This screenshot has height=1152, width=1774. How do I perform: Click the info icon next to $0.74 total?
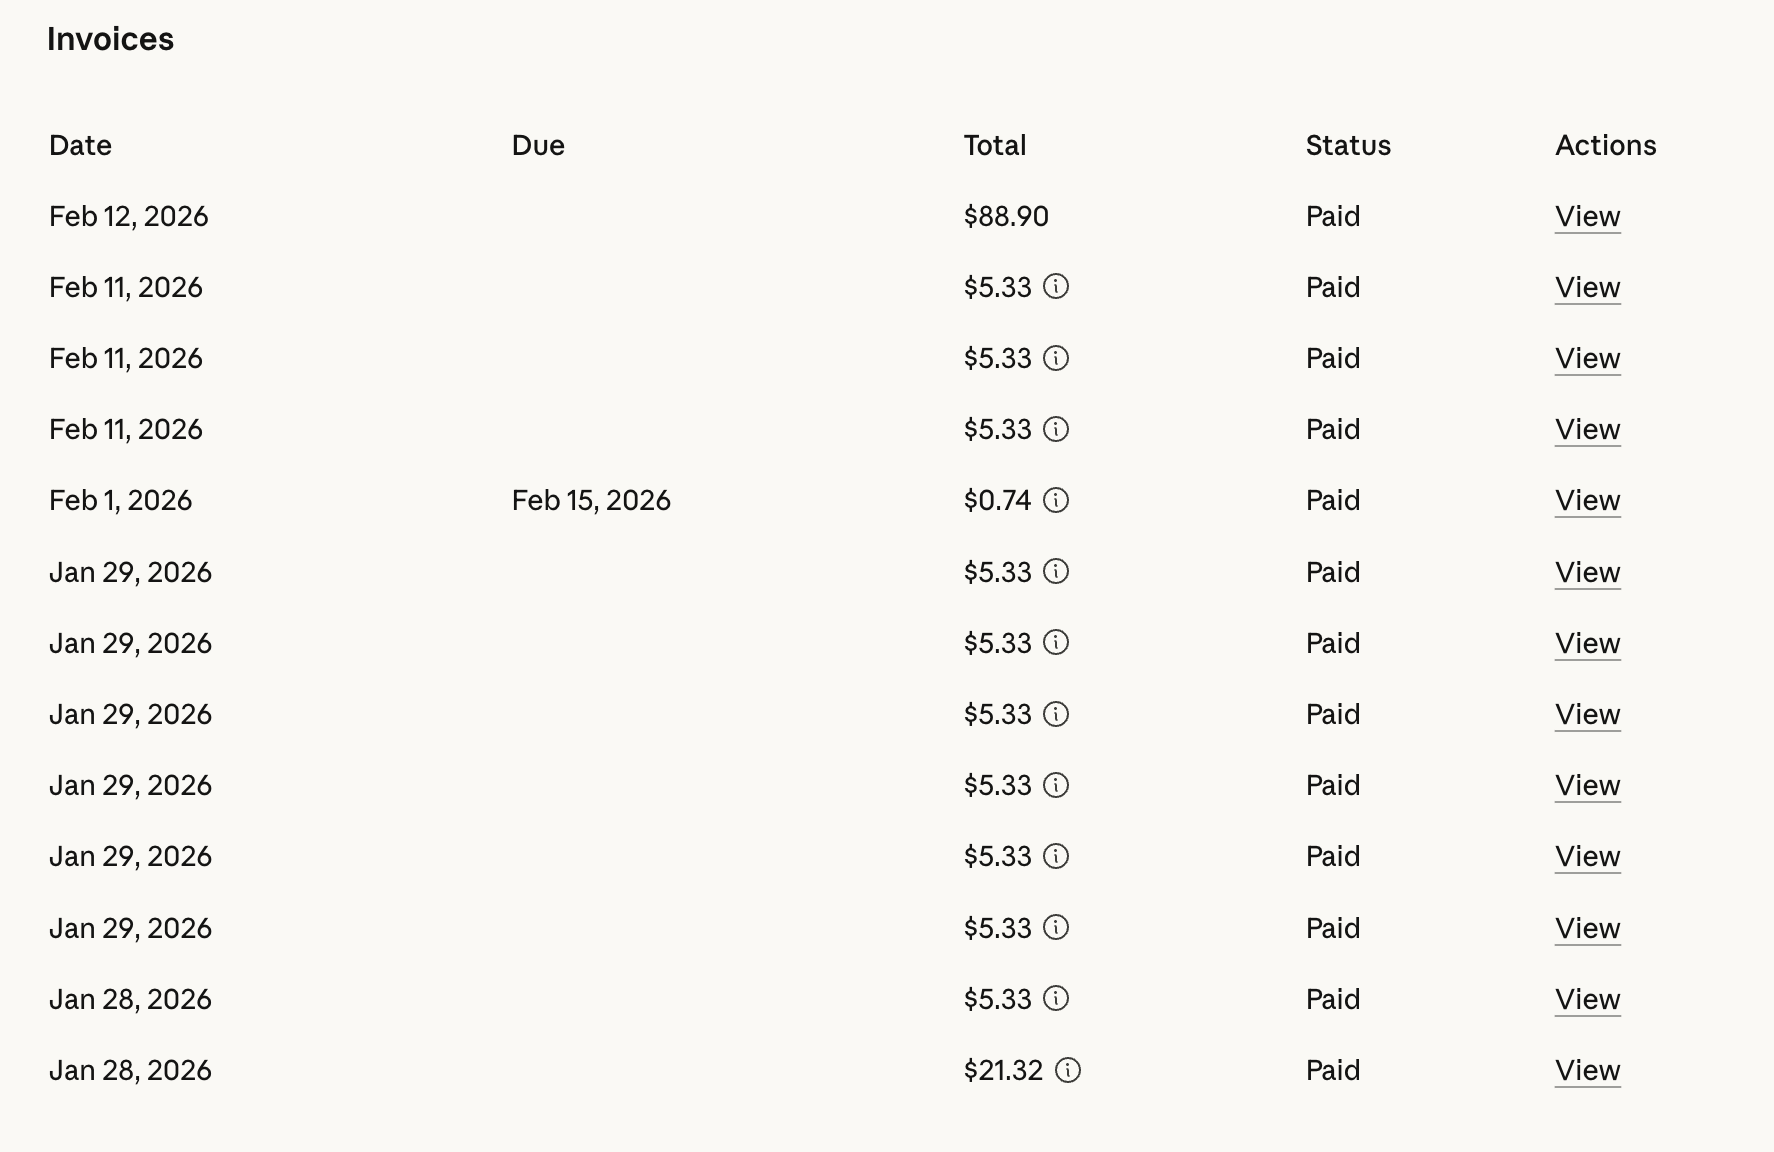coord(1056,500)
